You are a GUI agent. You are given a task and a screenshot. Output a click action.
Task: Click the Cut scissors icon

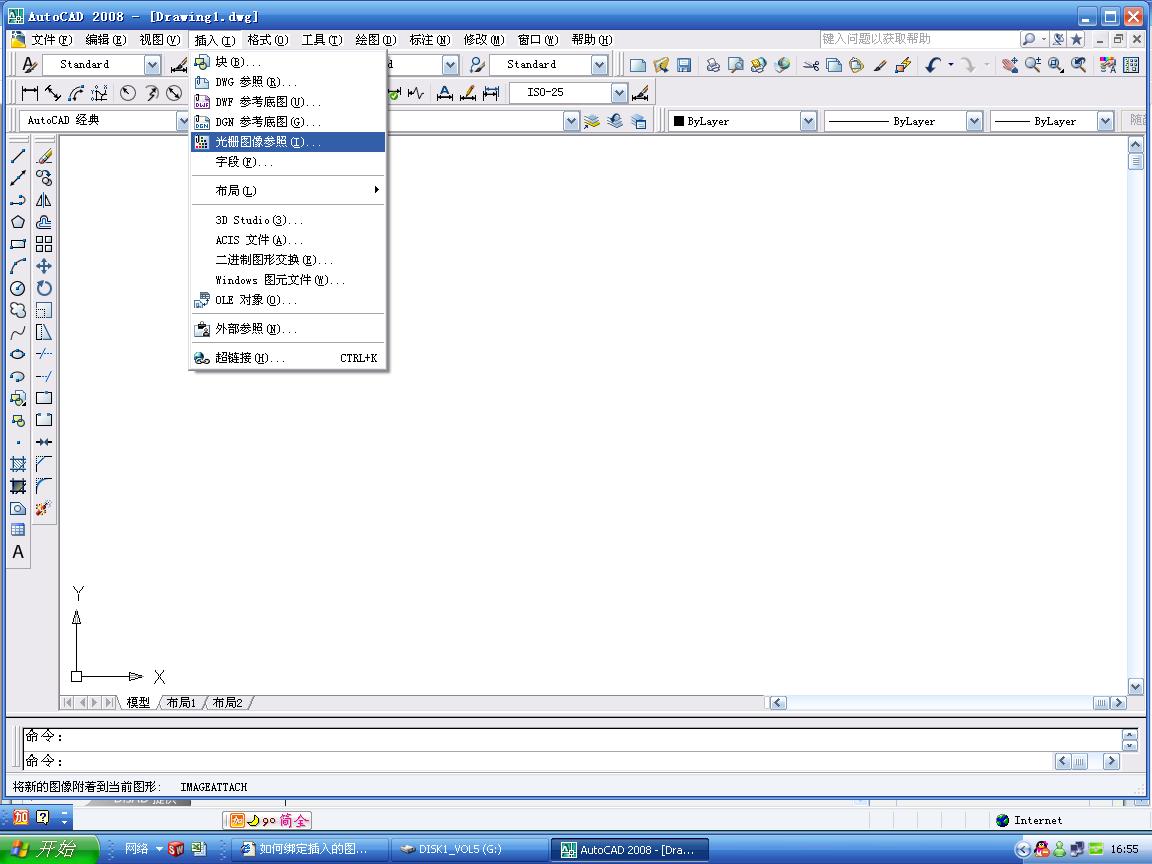[811, 65]
